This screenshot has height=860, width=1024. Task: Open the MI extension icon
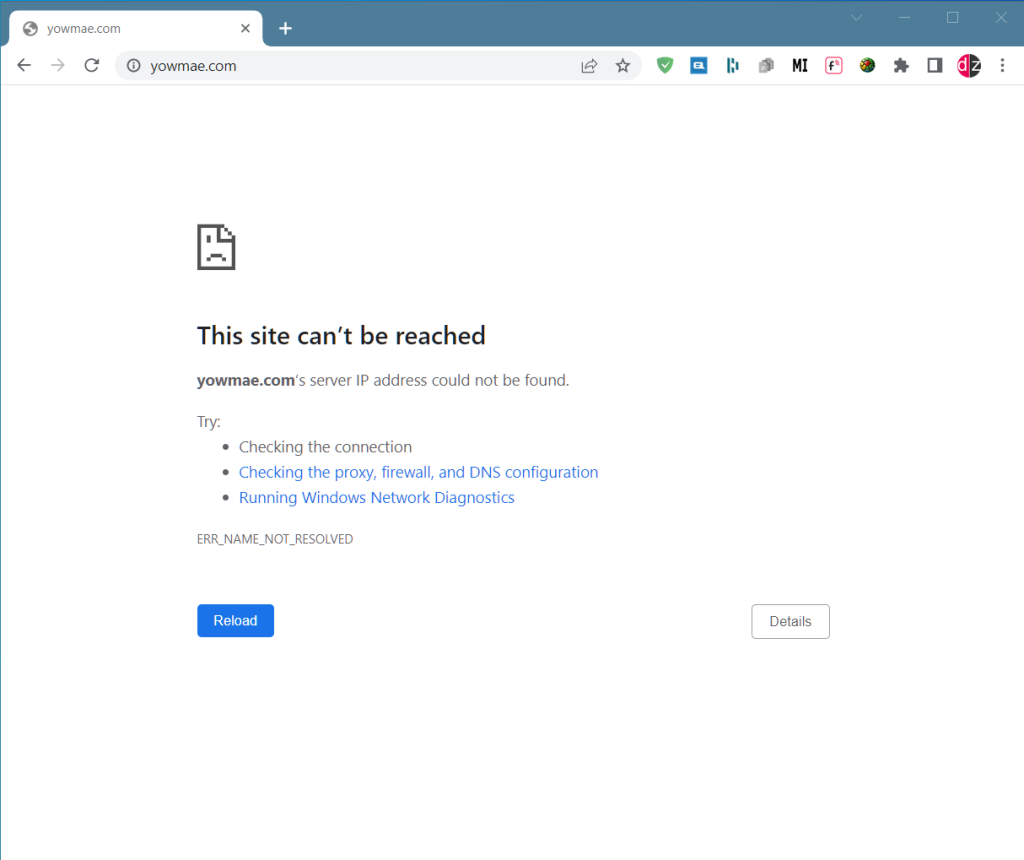click(800, 65)
